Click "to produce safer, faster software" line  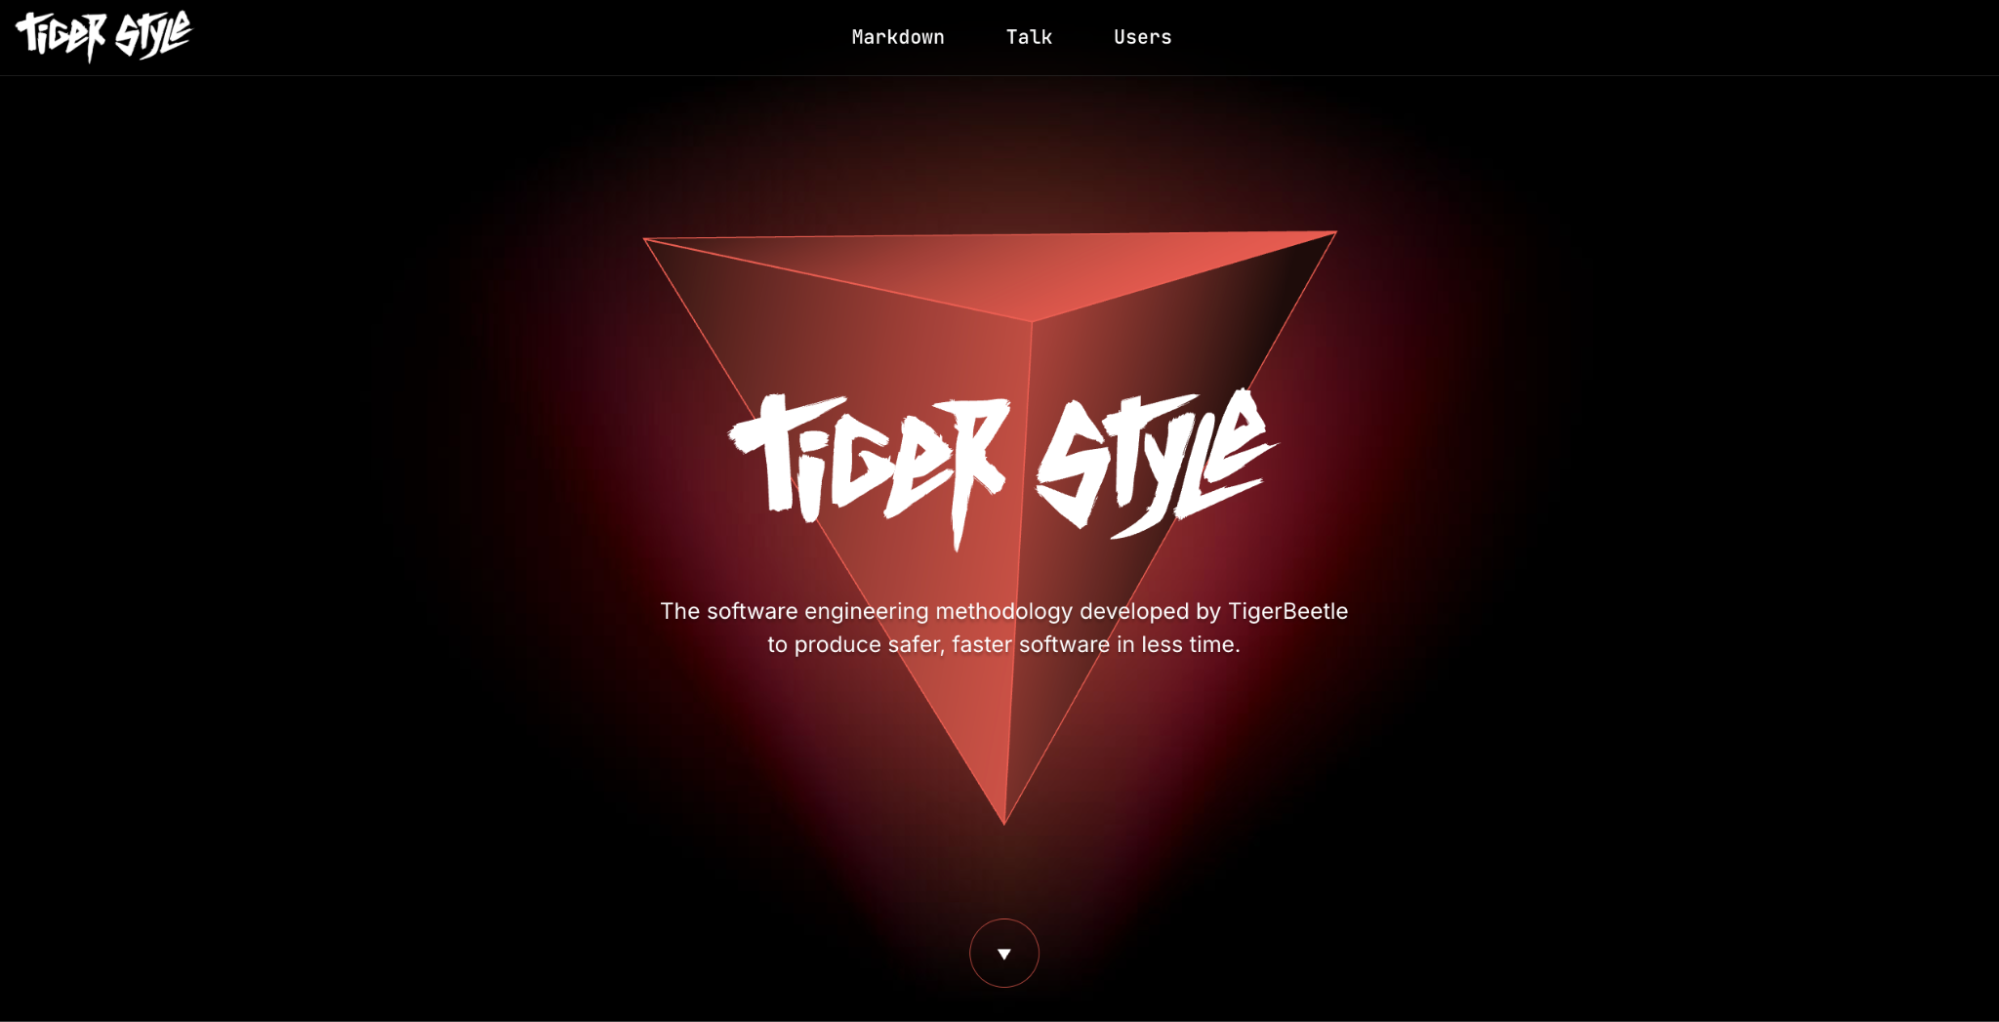click(938, 645)
